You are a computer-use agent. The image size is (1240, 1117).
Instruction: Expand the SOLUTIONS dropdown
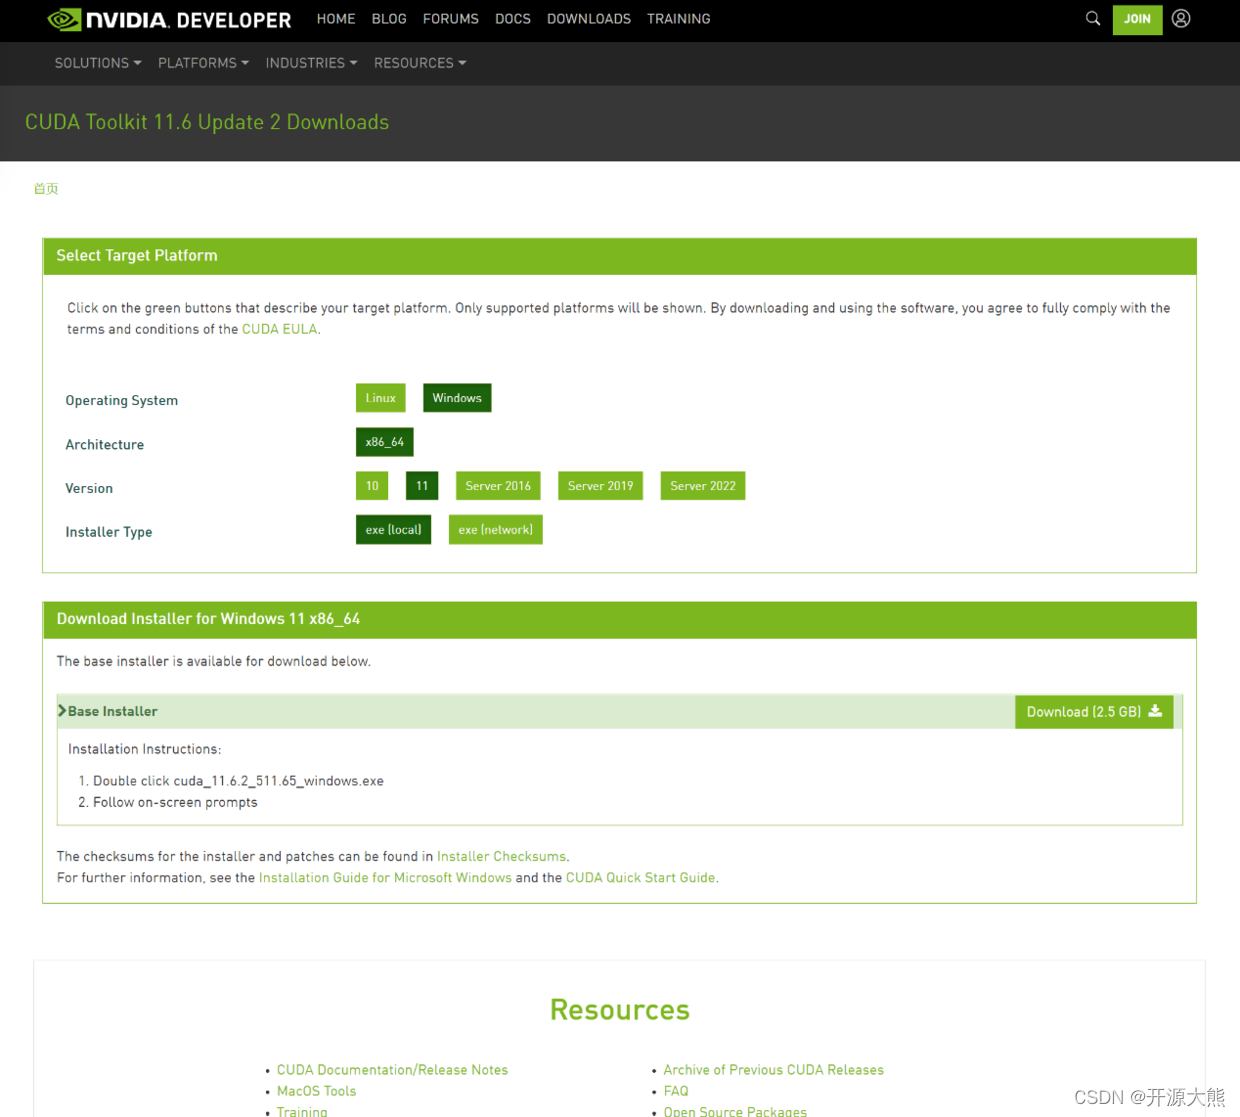(98, 63)
